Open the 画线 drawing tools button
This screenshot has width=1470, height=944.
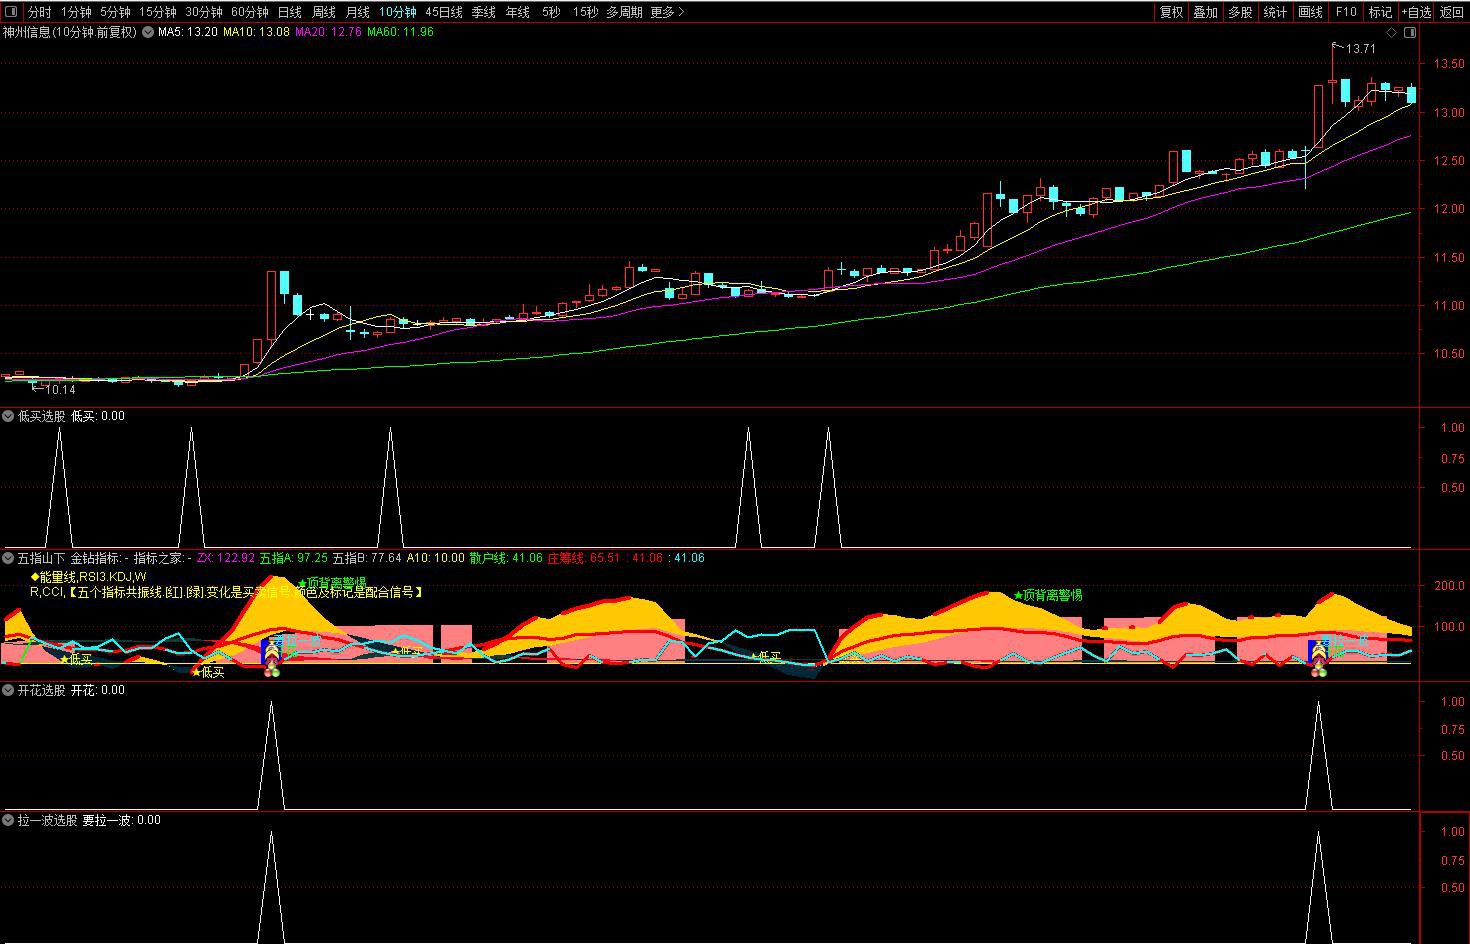(x=1310, y=12)
